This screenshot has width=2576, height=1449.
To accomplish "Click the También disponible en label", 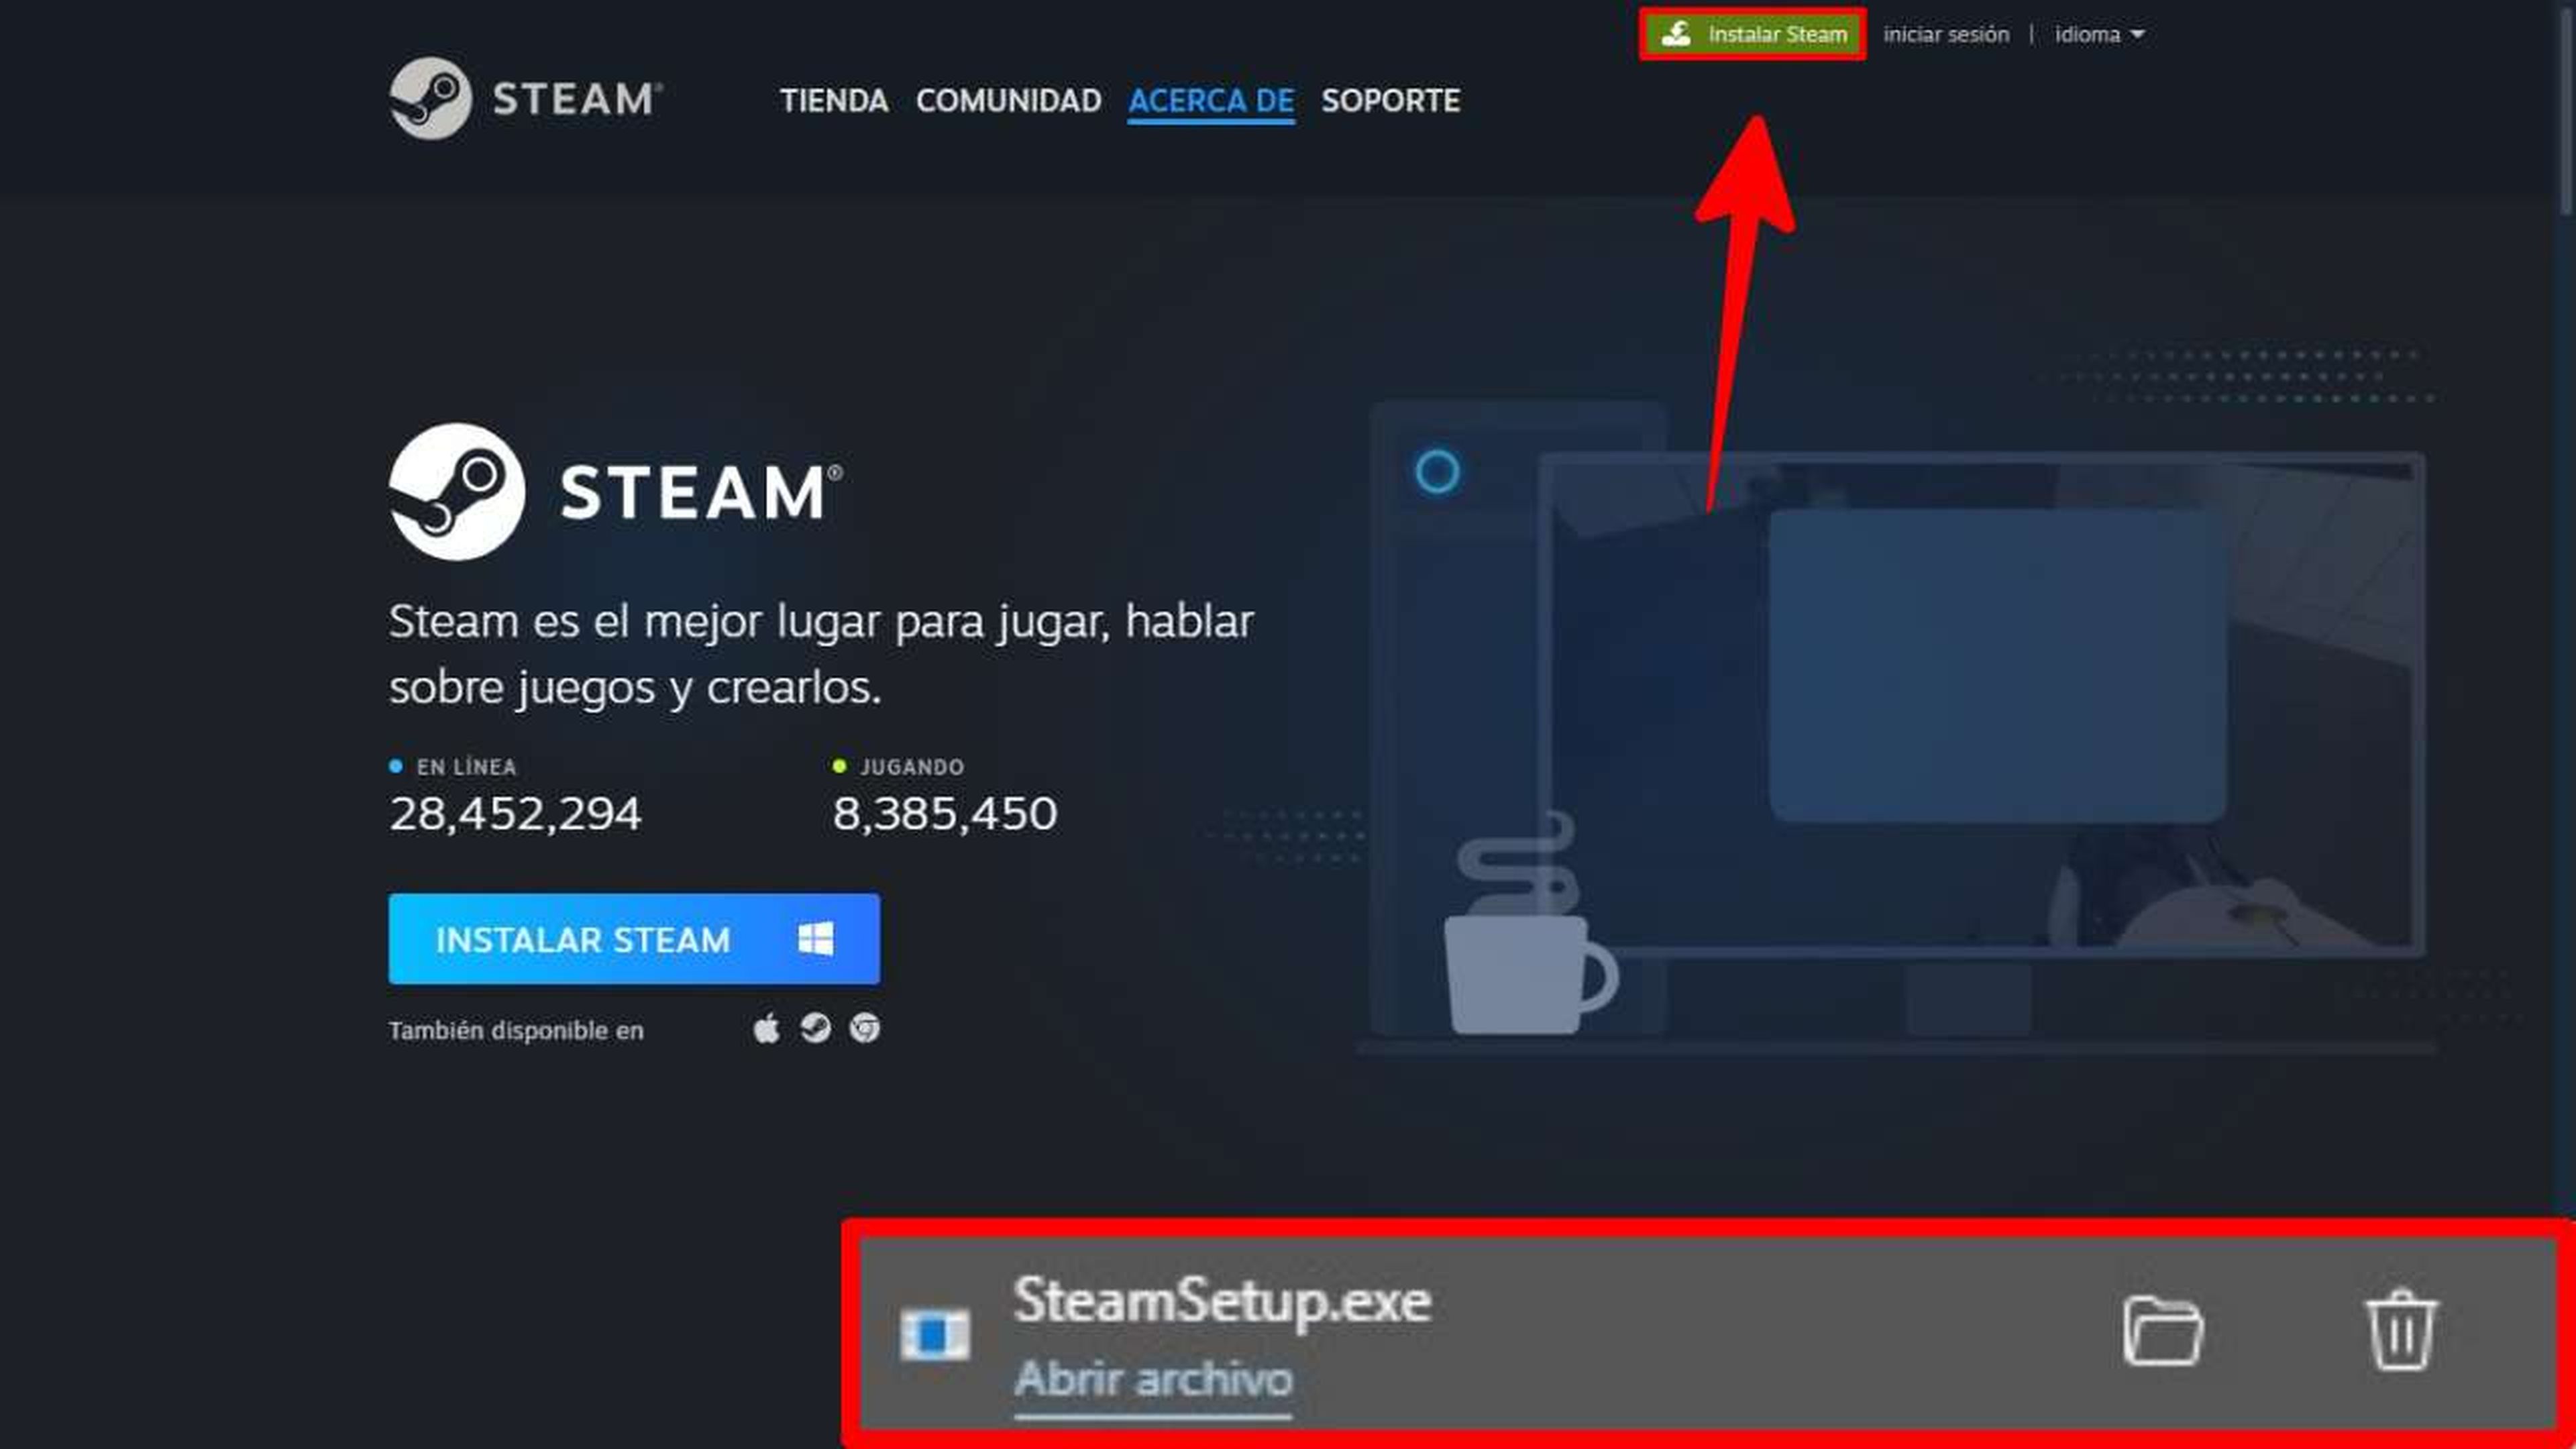I will (x=516, y=1030).
